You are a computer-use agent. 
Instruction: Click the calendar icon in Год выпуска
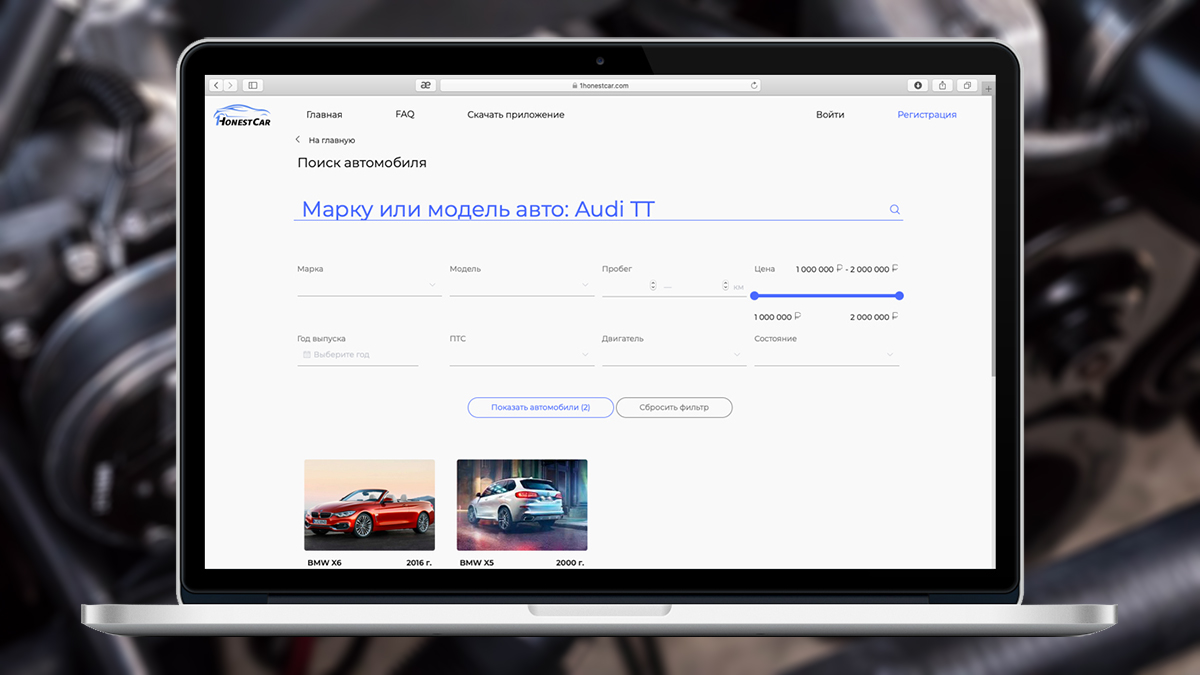pyautogui.click(x=307, y=355)
